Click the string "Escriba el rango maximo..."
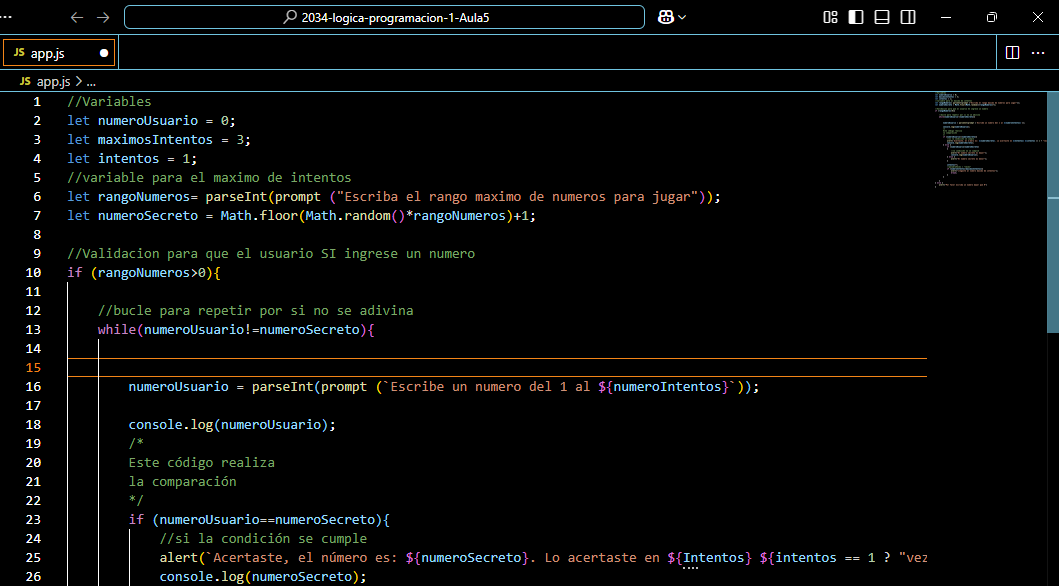The height and width of the screenshot is (586, 1059). click(x=517, y=196)
